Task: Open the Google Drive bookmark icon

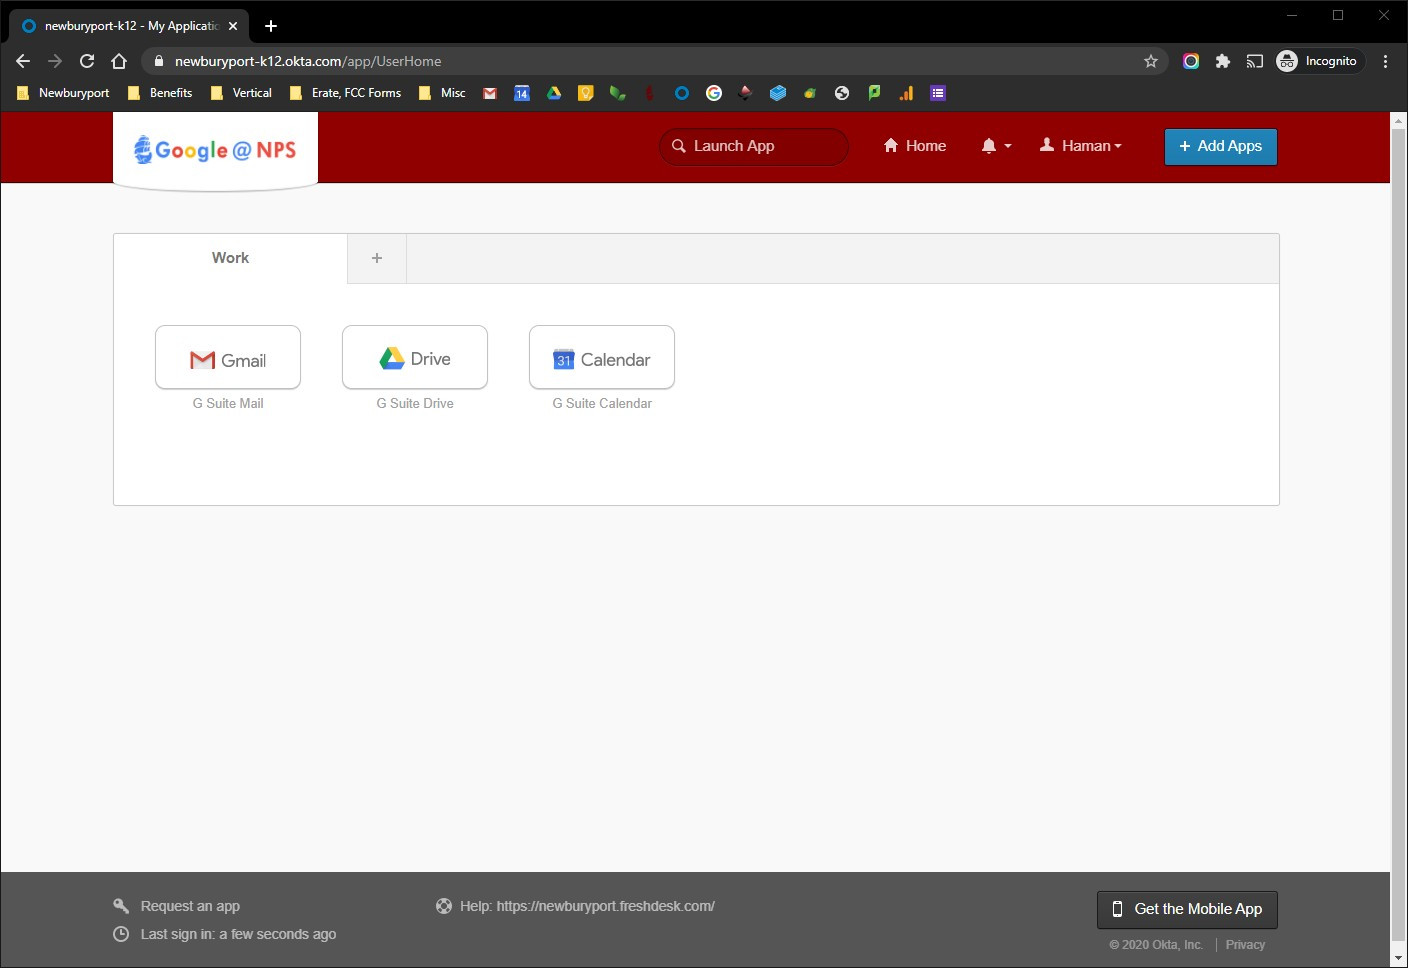Action: click(554, 93)
